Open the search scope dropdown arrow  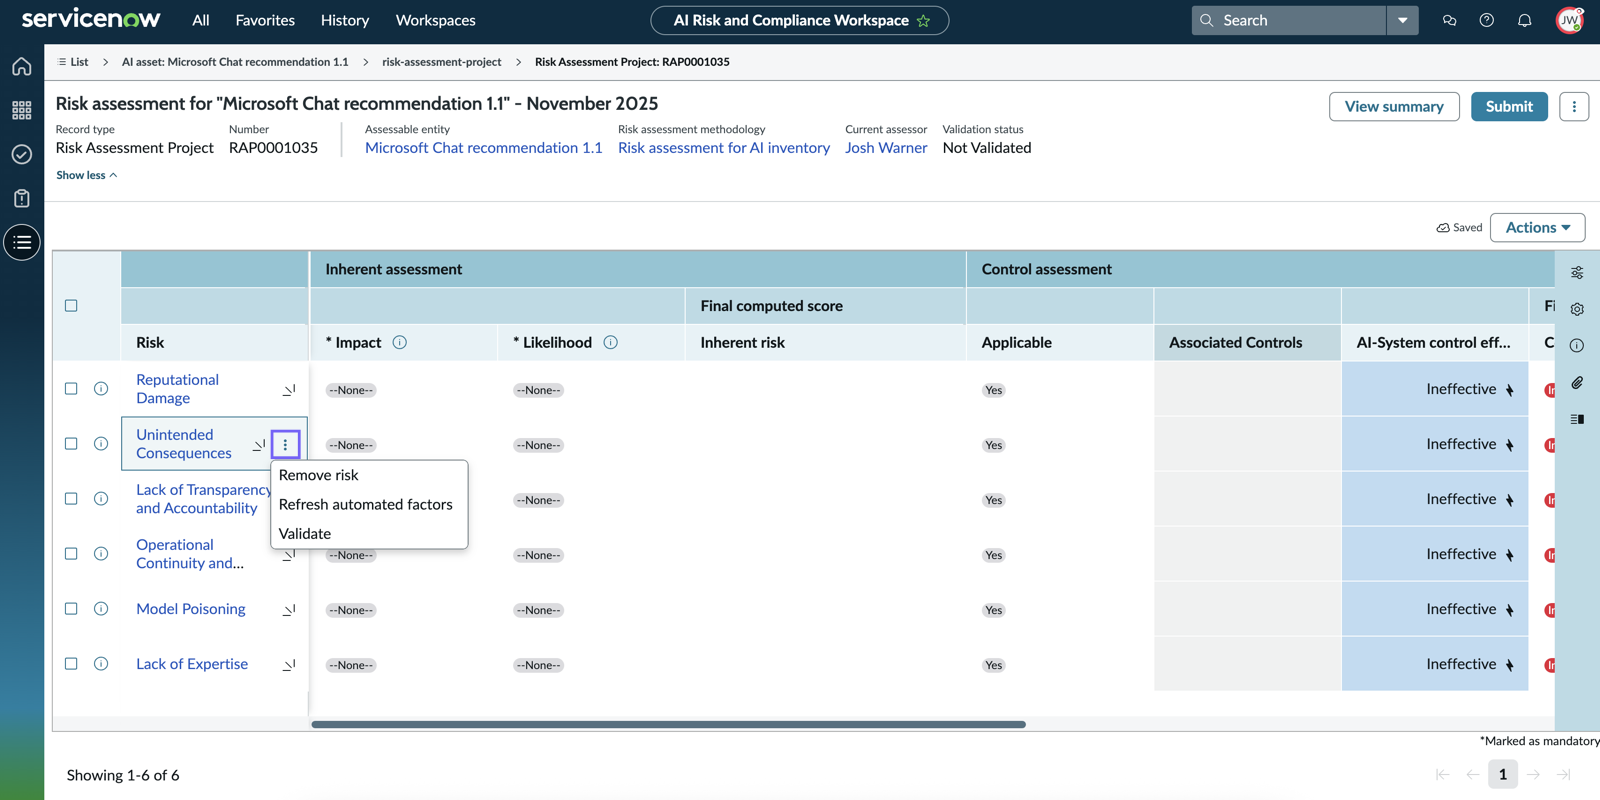(x=1403, y=20)
